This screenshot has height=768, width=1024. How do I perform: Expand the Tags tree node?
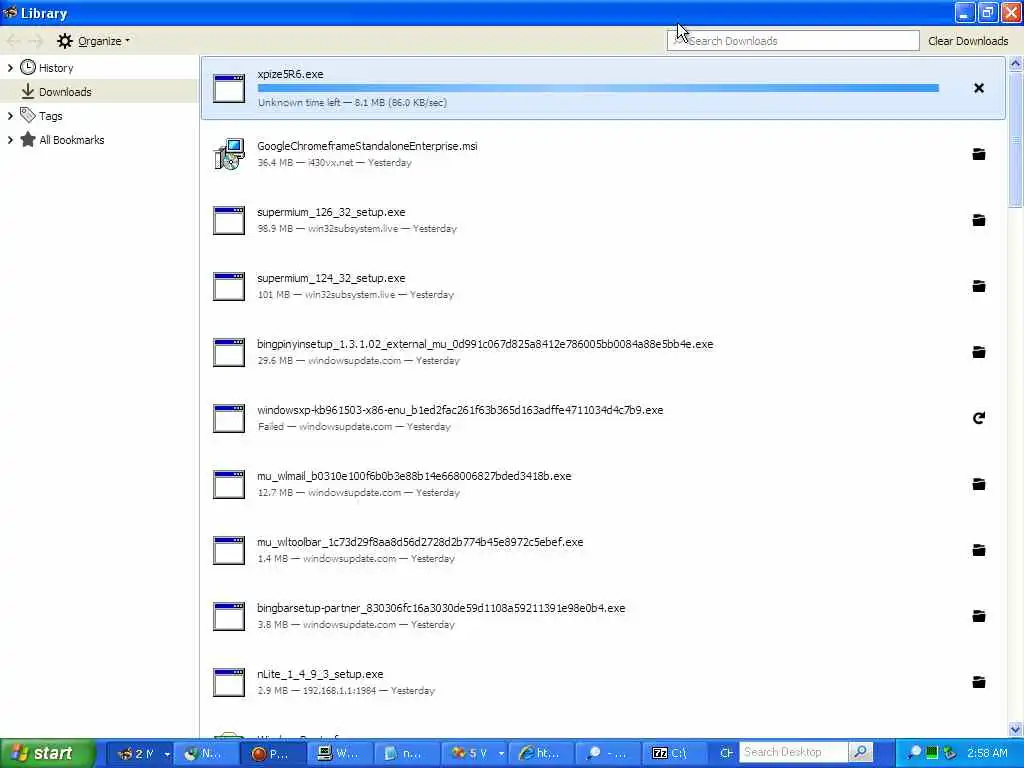(x=10, y=116)
